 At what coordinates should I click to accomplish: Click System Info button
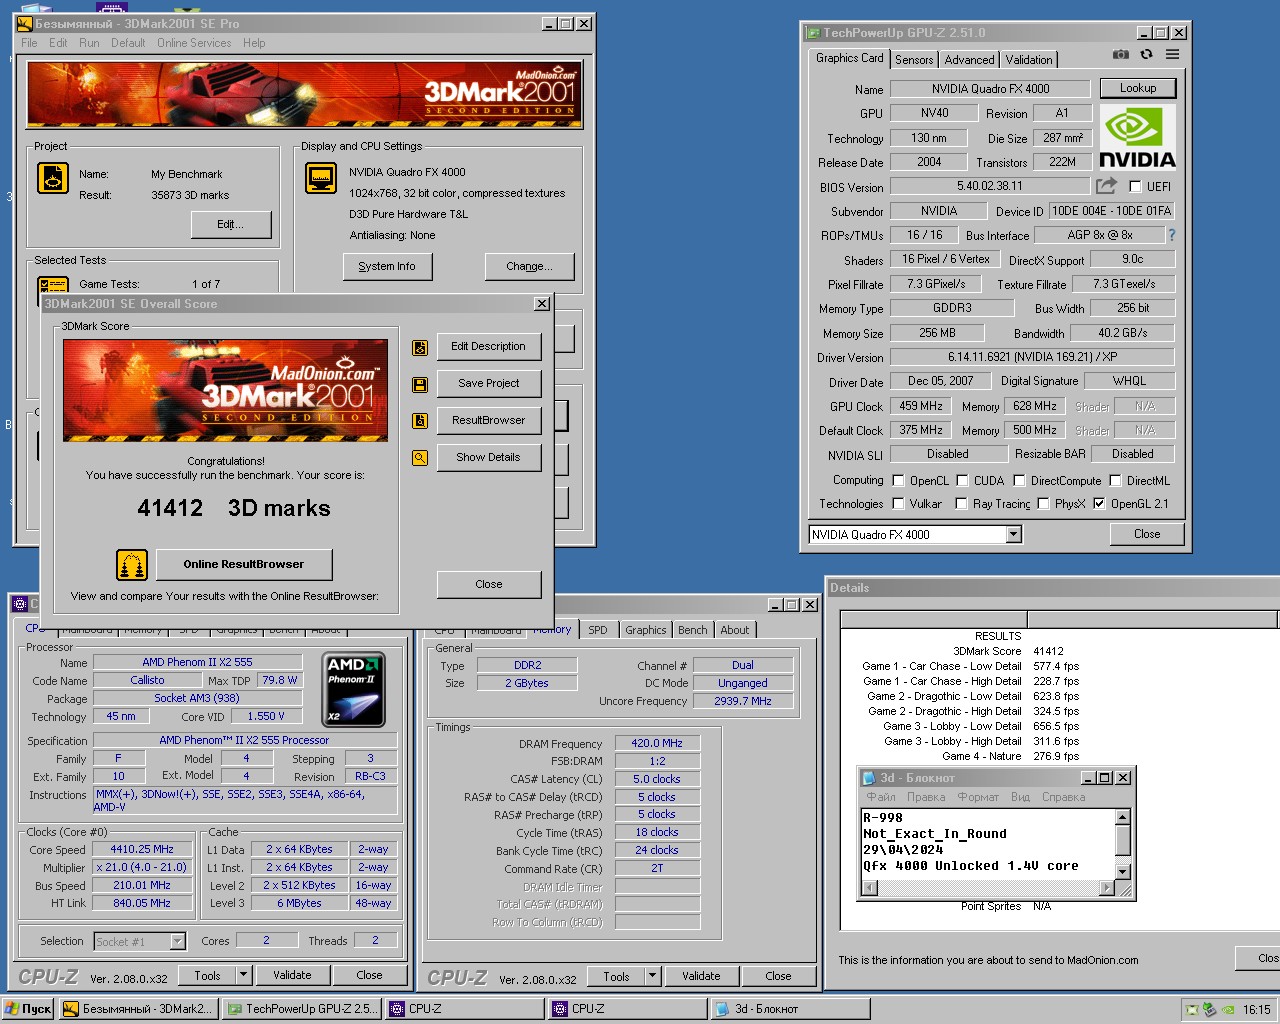387,266
